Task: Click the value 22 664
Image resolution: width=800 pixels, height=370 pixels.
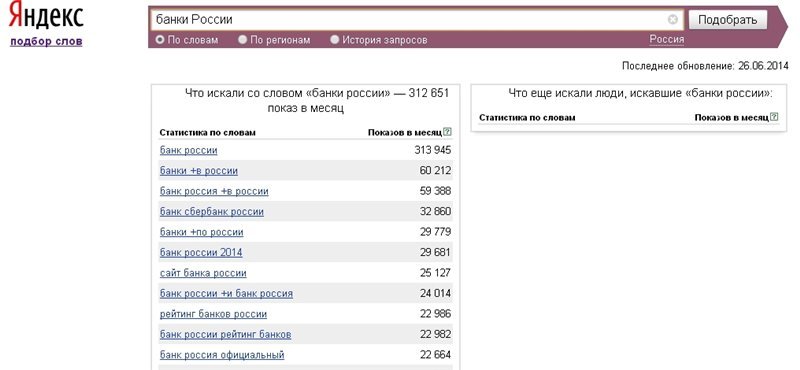Action: click(x=435, y=355)
